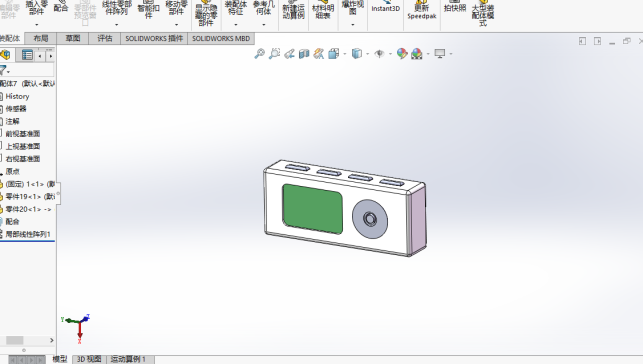This screenshot has width=643, height=364.
Task: Click the 智能扣件 smart fasteners tool
Action: tap(148, 10)
